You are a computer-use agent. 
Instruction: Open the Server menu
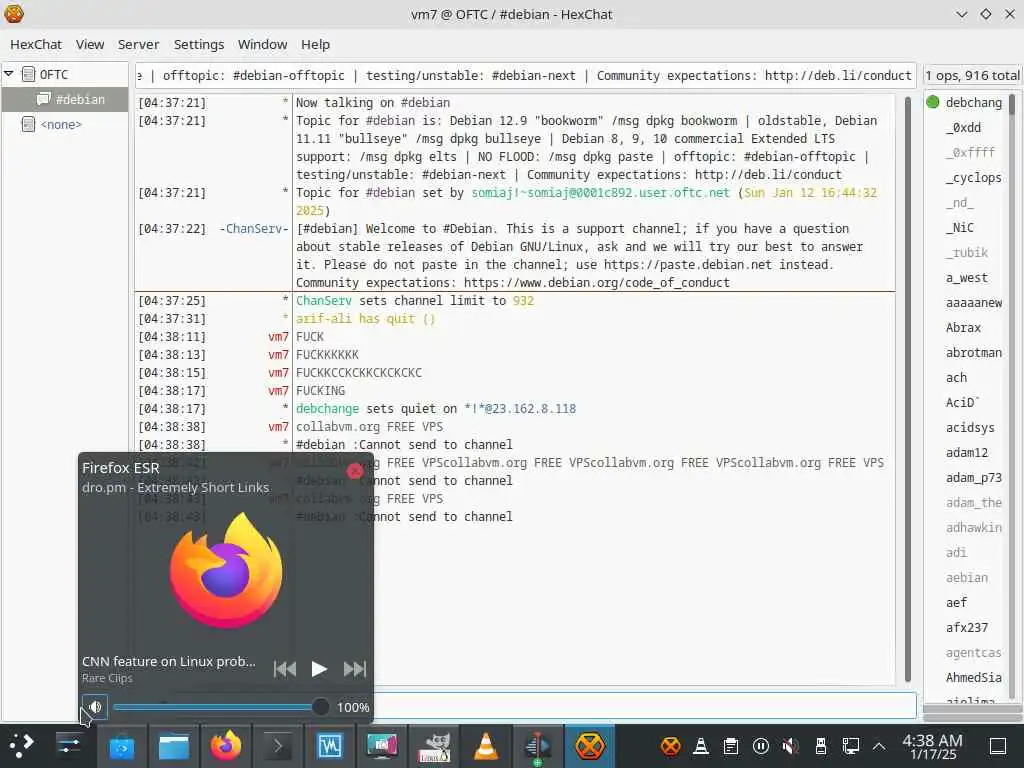coord(138,44)
